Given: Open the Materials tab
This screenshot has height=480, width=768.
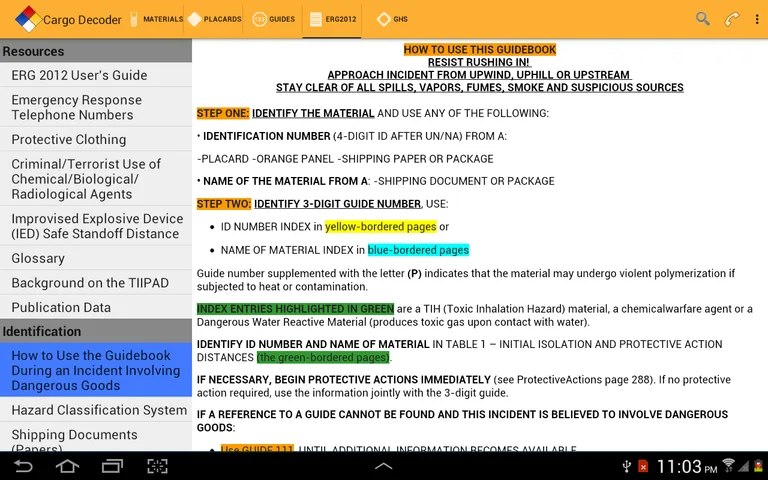Looking at the screenshot, I should [156, 19].
